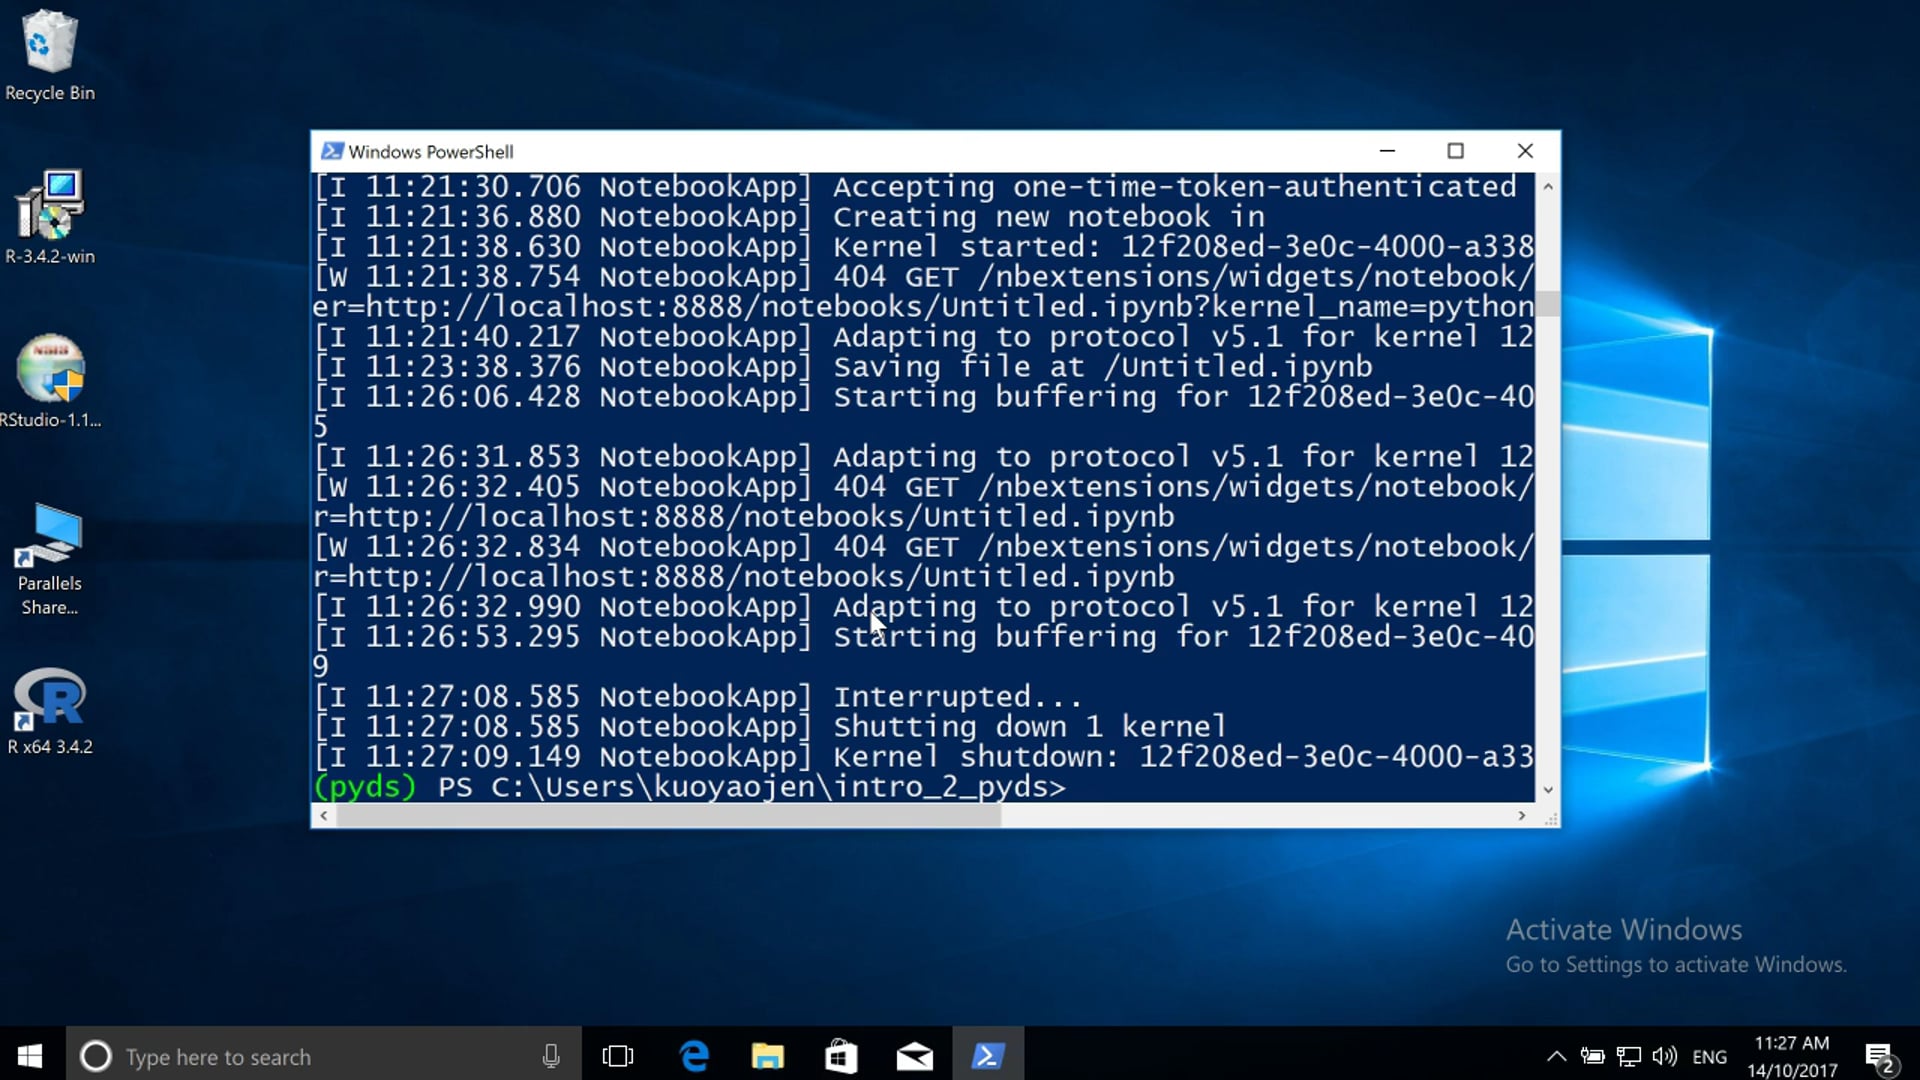
Task: Click the PowerShell title bar icon
Action: (x=331, y=151)
